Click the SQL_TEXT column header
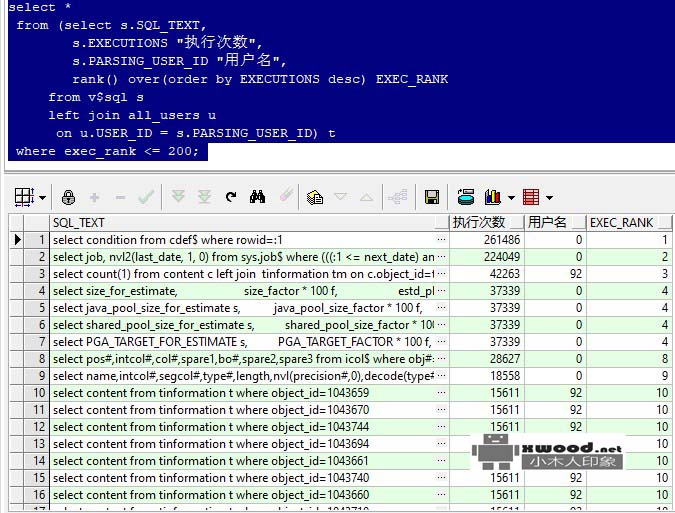675x513 pixels. click(x=249, y=223)
